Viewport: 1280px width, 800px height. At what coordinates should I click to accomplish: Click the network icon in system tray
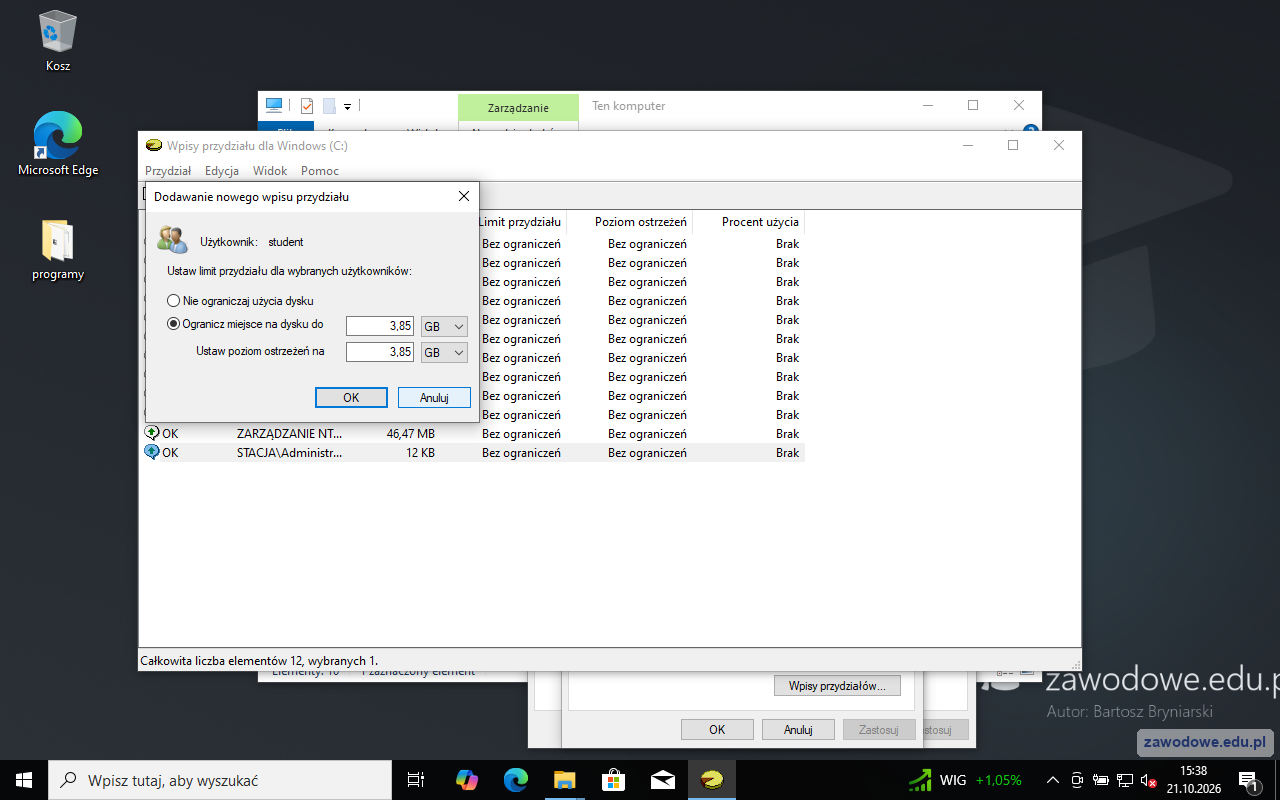1125,780
